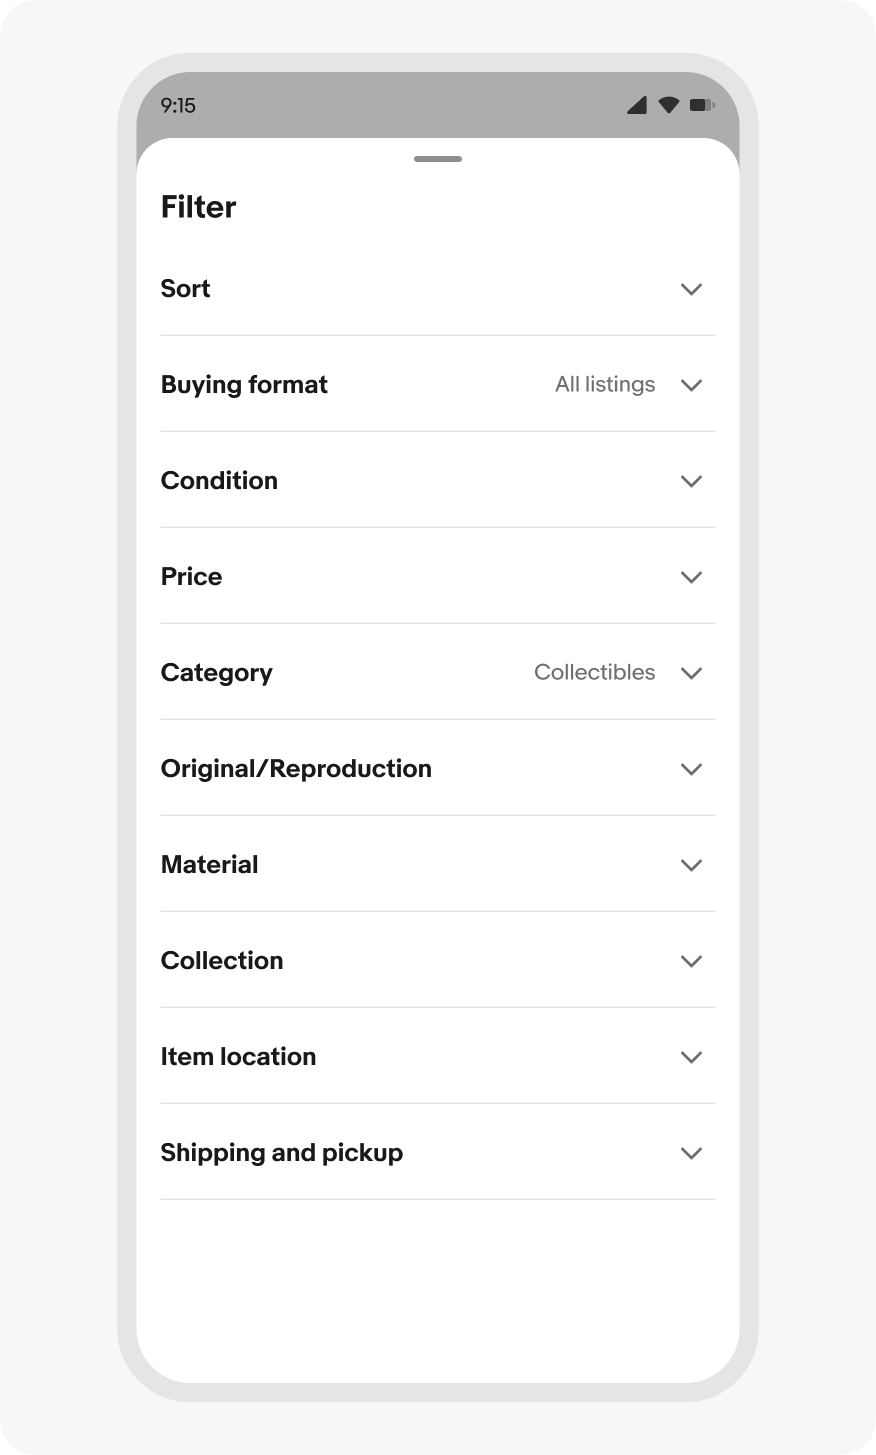Click the Sort chevron icon
The height and width of the screenshot is (1455, 876).
pos(691,289)
